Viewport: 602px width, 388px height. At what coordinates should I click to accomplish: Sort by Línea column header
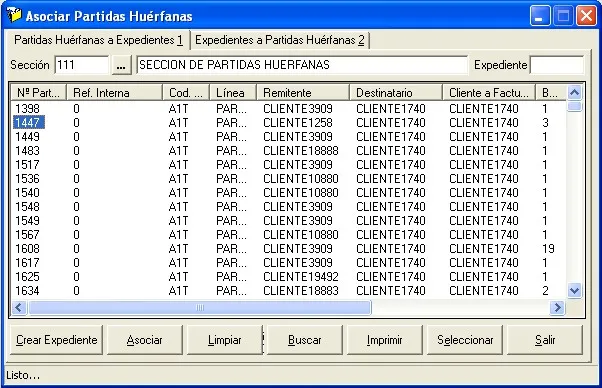233,93
